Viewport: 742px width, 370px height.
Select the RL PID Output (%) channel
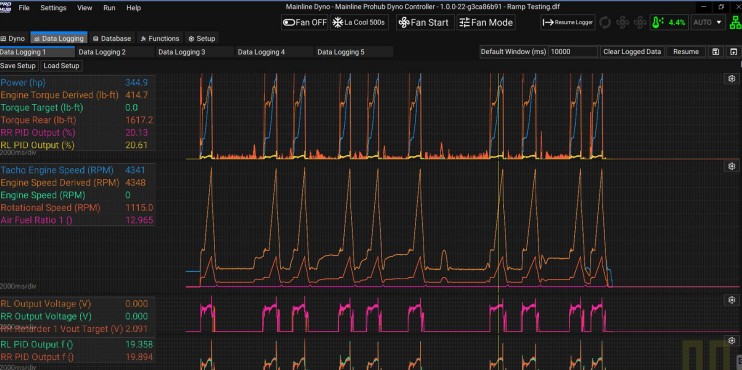37,145
